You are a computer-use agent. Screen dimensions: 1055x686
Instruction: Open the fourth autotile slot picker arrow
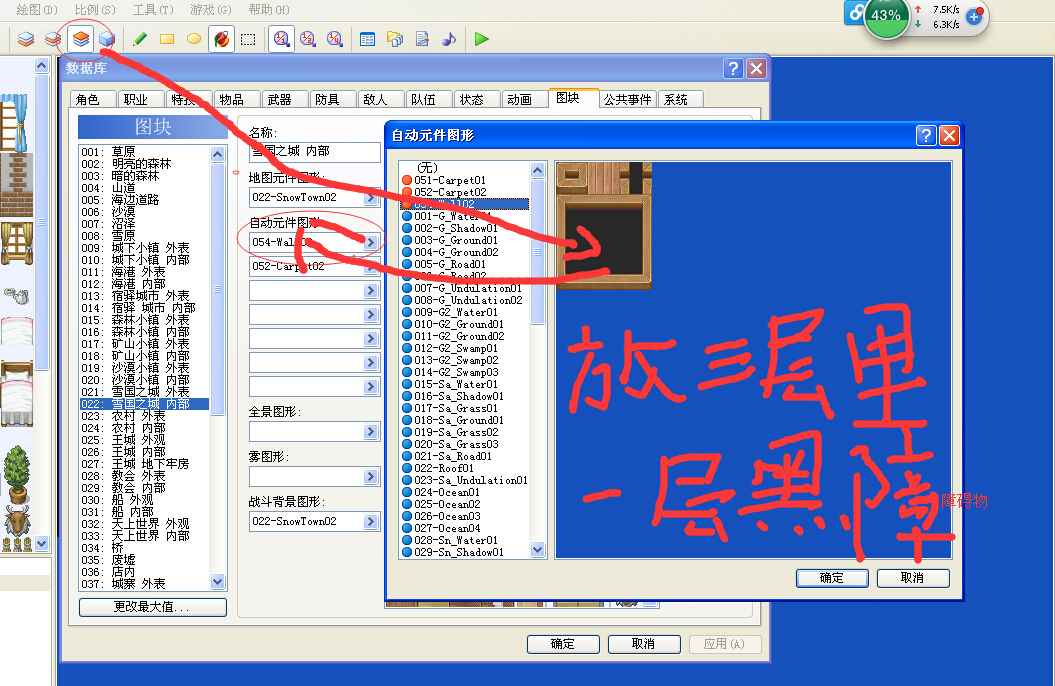371,315
